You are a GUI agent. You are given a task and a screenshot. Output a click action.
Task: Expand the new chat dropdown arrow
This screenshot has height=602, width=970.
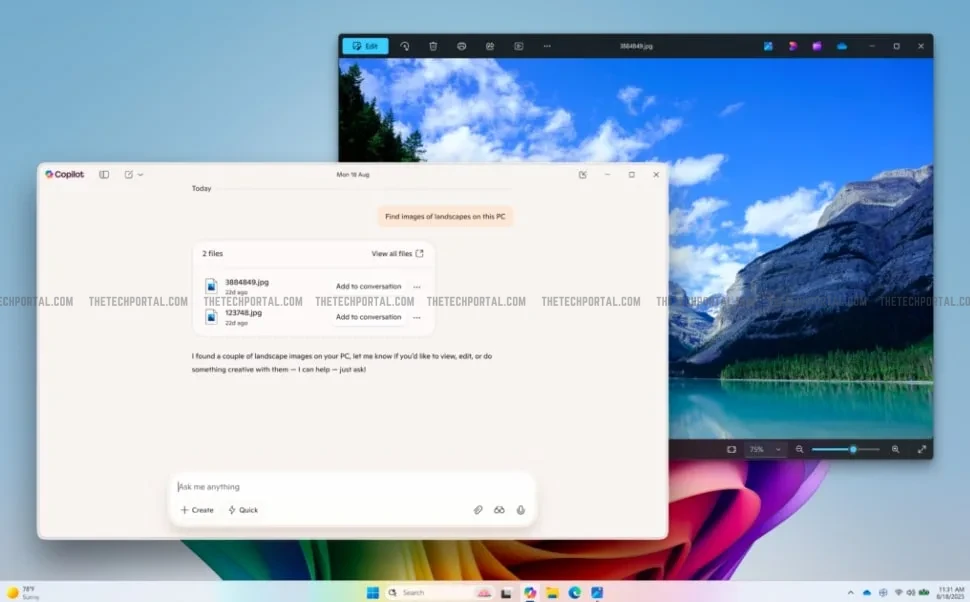coord(140,174)
